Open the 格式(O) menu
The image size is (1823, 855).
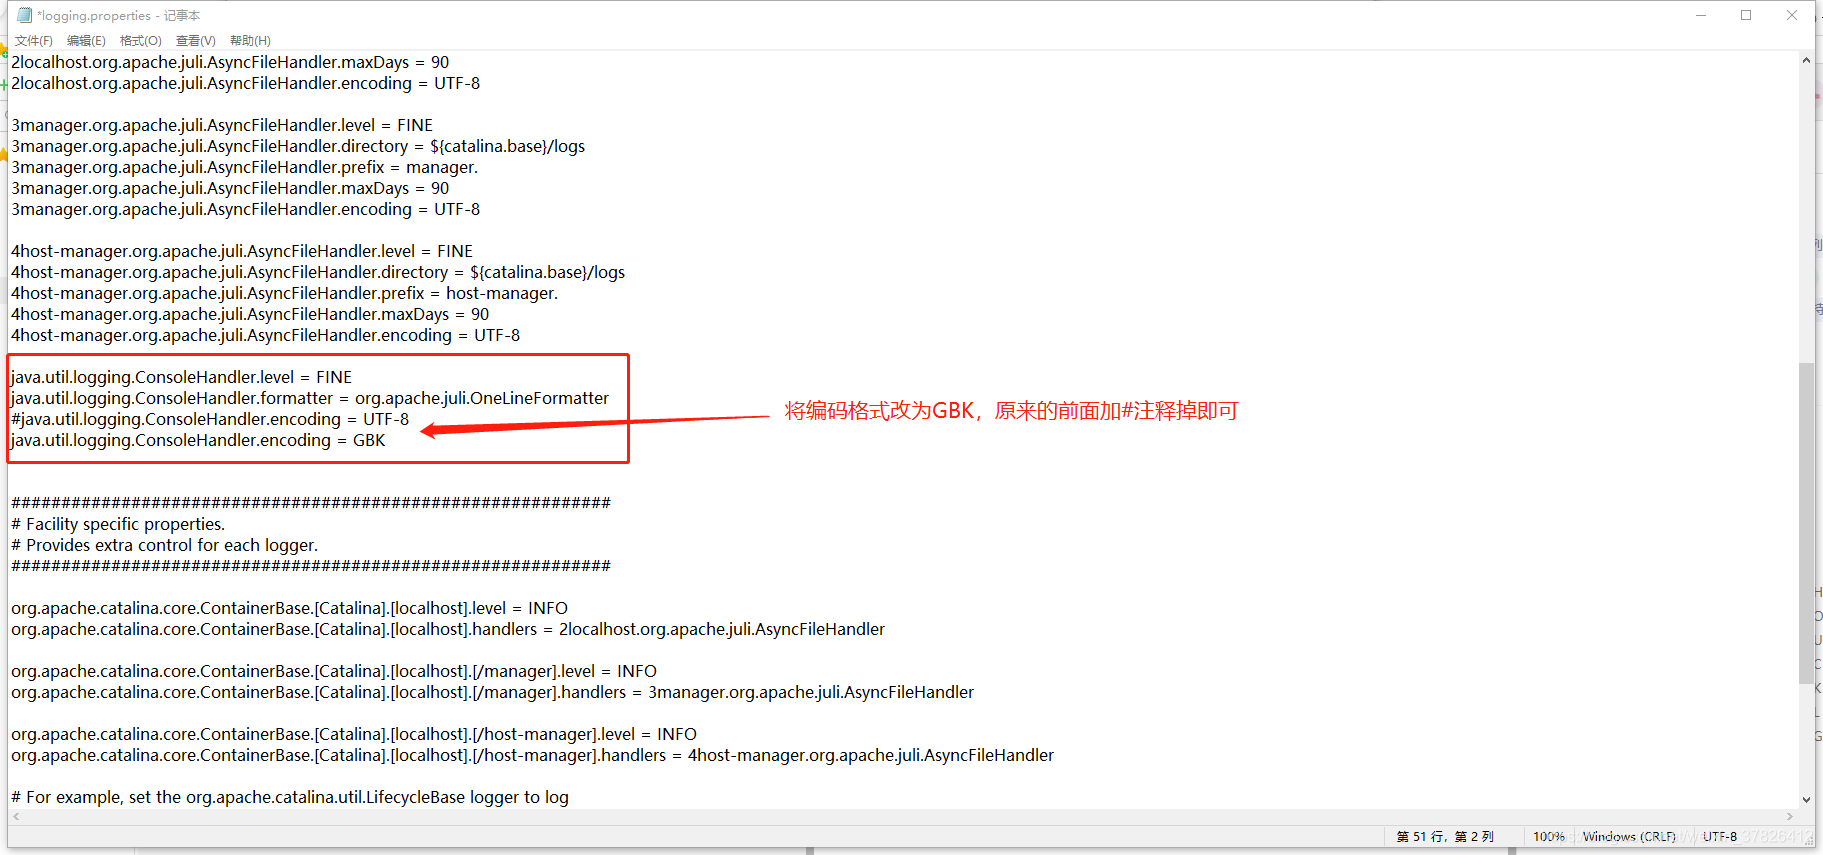point(140,41)
